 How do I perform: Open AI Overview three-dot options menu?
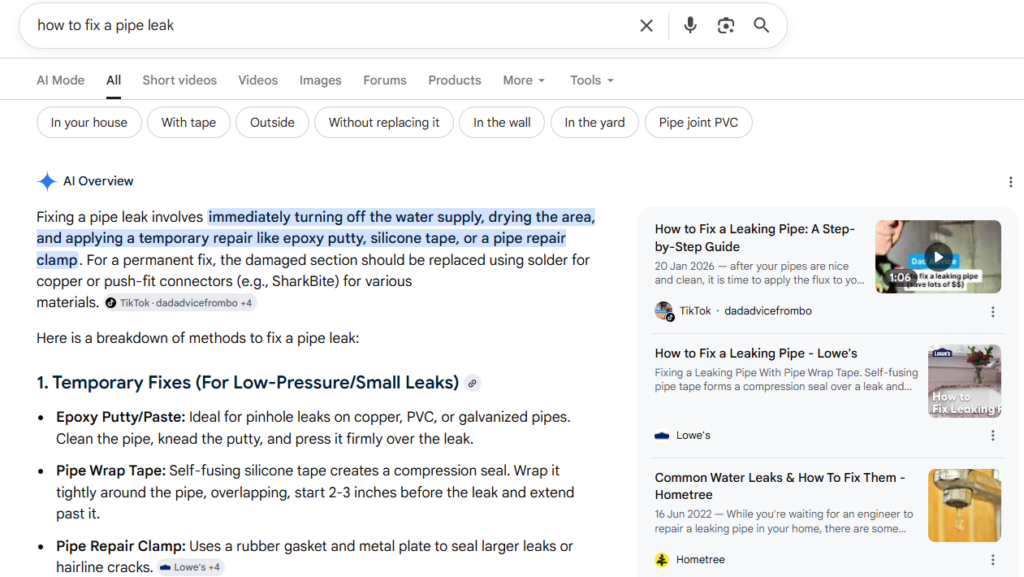[1010, 181]
